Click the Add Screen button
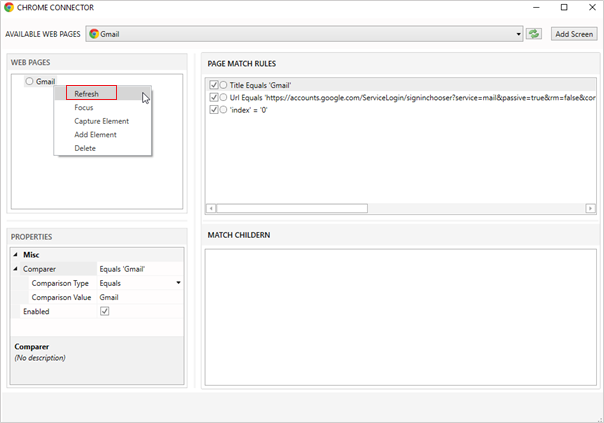 point(574,34)
